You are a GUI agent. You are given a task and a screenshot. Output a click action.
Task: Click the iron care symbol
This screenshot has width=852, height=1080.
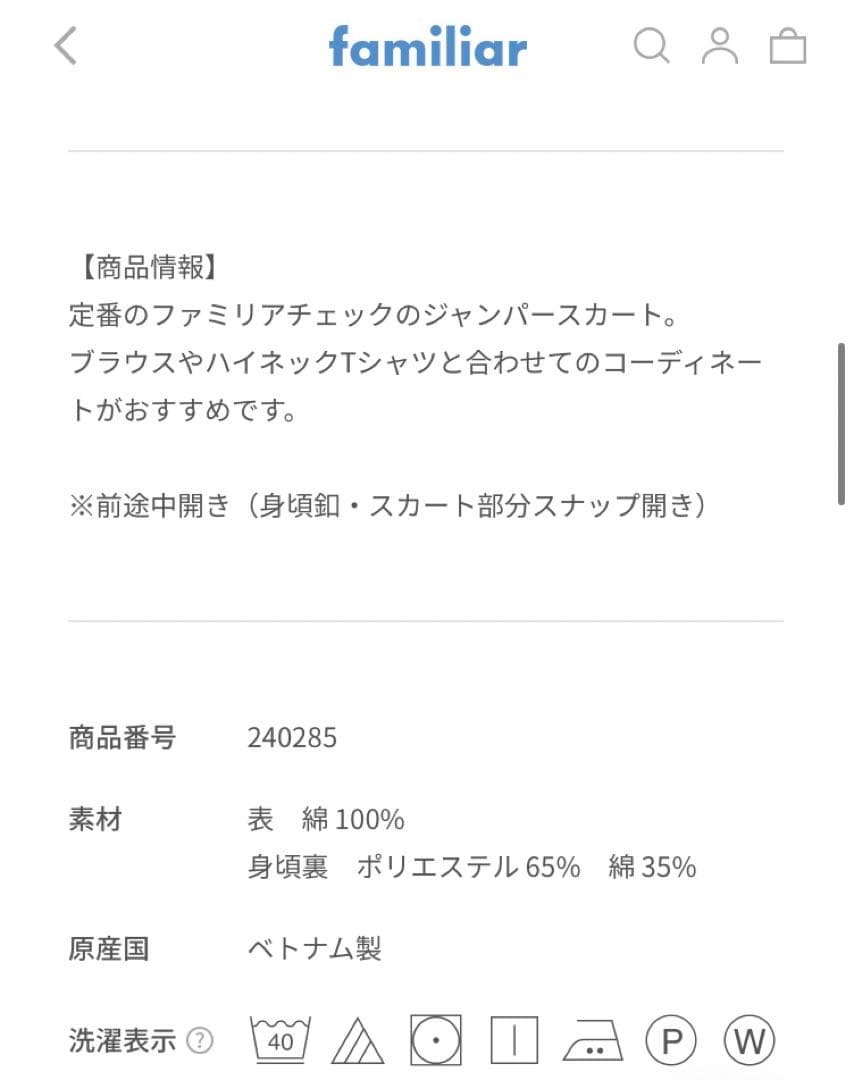pyautogui.click(x=593, y=1041)
